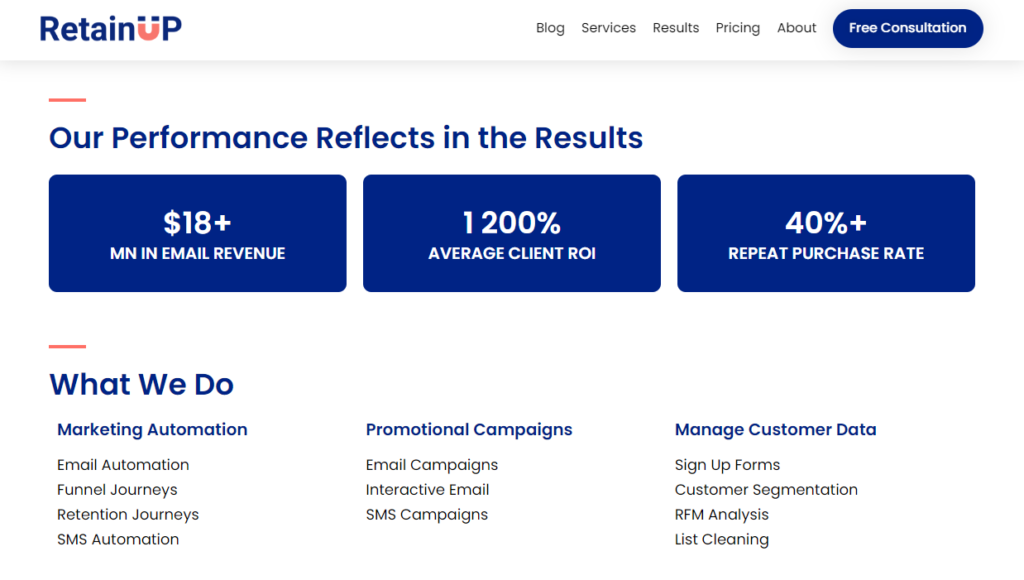
Task: Click the Free Consultation button
Action: pyautogui.click(x=907, y=28)
